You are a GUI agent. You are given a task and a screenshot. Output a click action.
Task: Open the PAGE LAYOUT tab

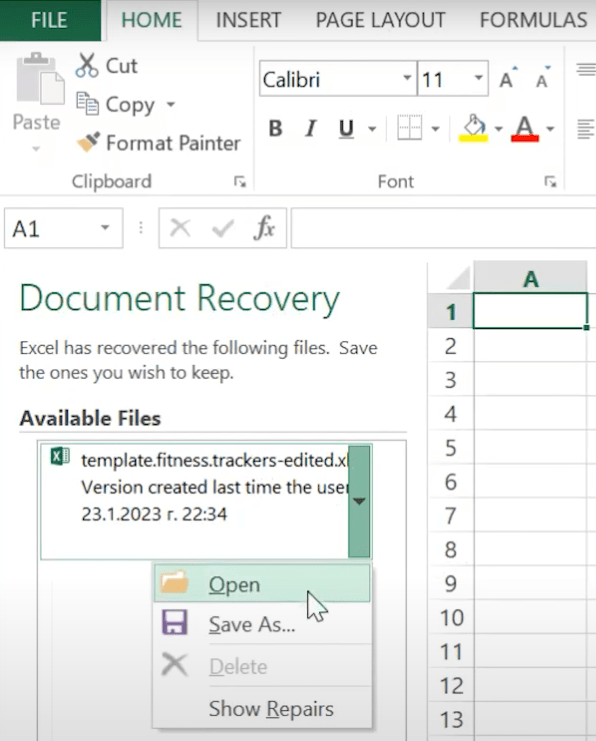[380, 20]
